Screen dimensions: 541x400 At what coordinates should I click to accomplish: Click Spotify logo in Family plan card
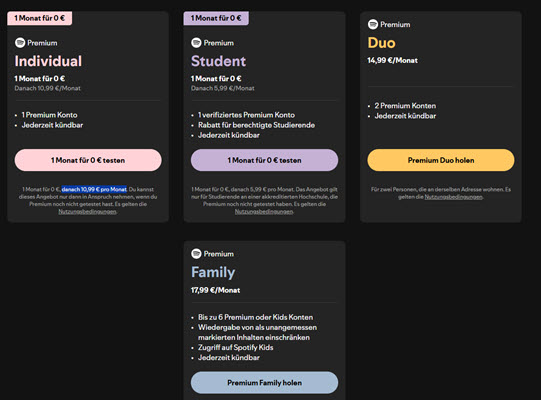pos(196,254)
